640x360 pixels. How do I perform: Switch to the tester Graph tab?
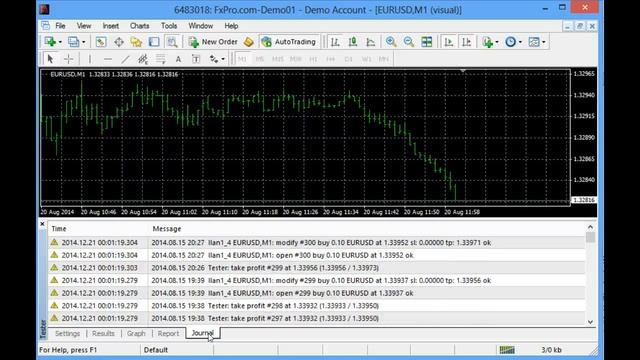click(136, 333)
